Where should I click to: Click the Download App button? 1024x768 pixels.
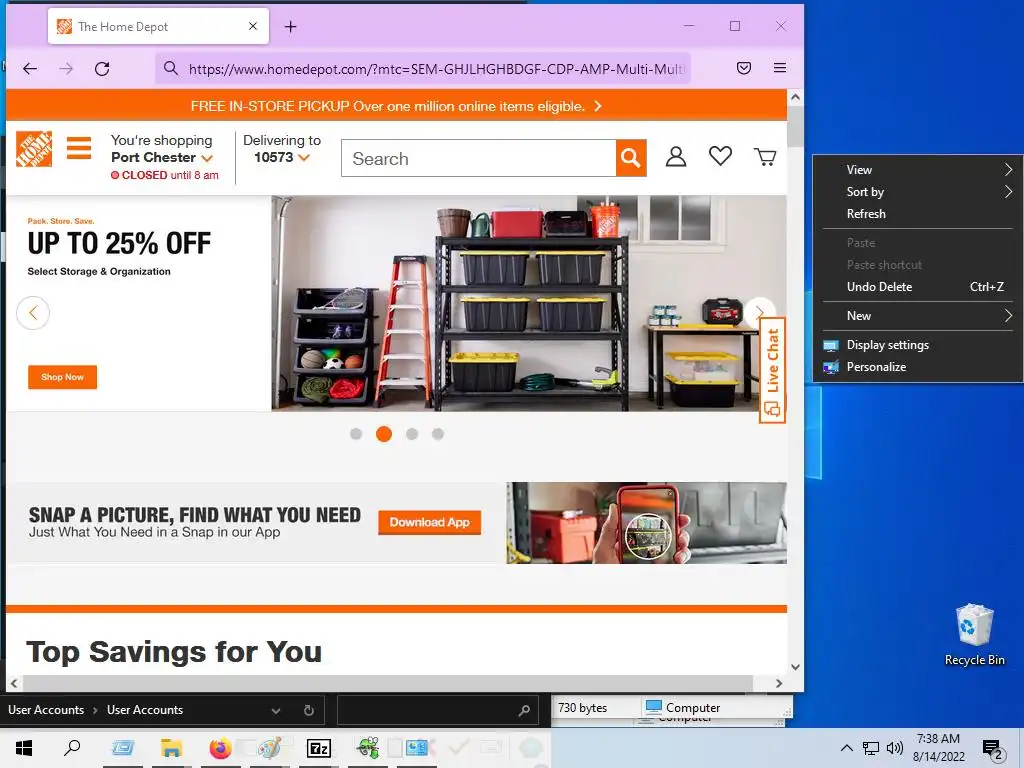pyautogui.click(x=430, y=522)
